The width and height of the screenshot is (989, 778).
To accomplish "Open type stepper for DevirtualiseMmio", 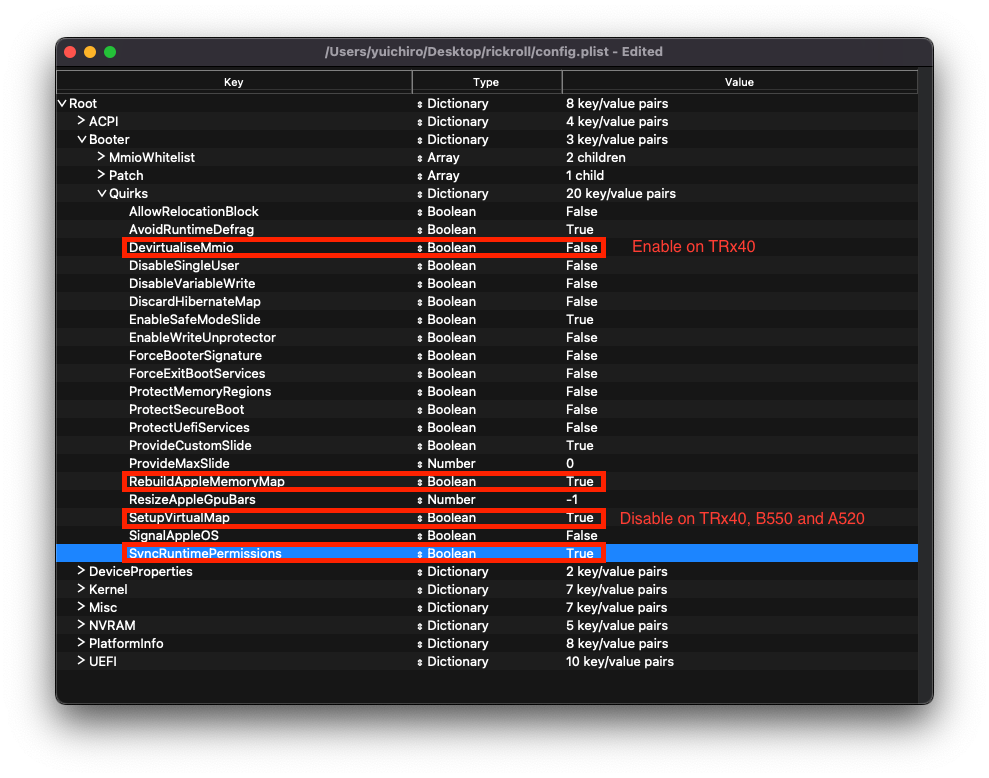I will pos(420,248).
